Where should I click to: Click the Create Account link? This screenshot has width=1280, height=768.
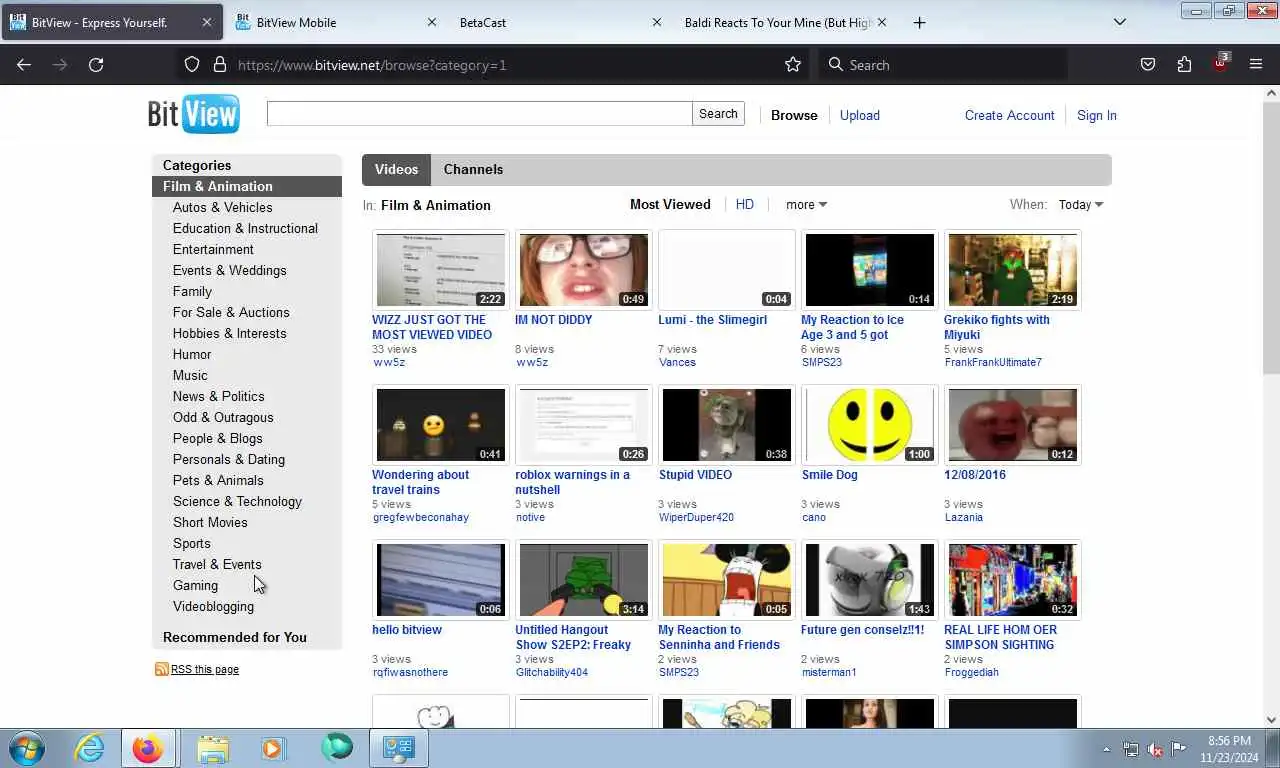pos(1010,115)
